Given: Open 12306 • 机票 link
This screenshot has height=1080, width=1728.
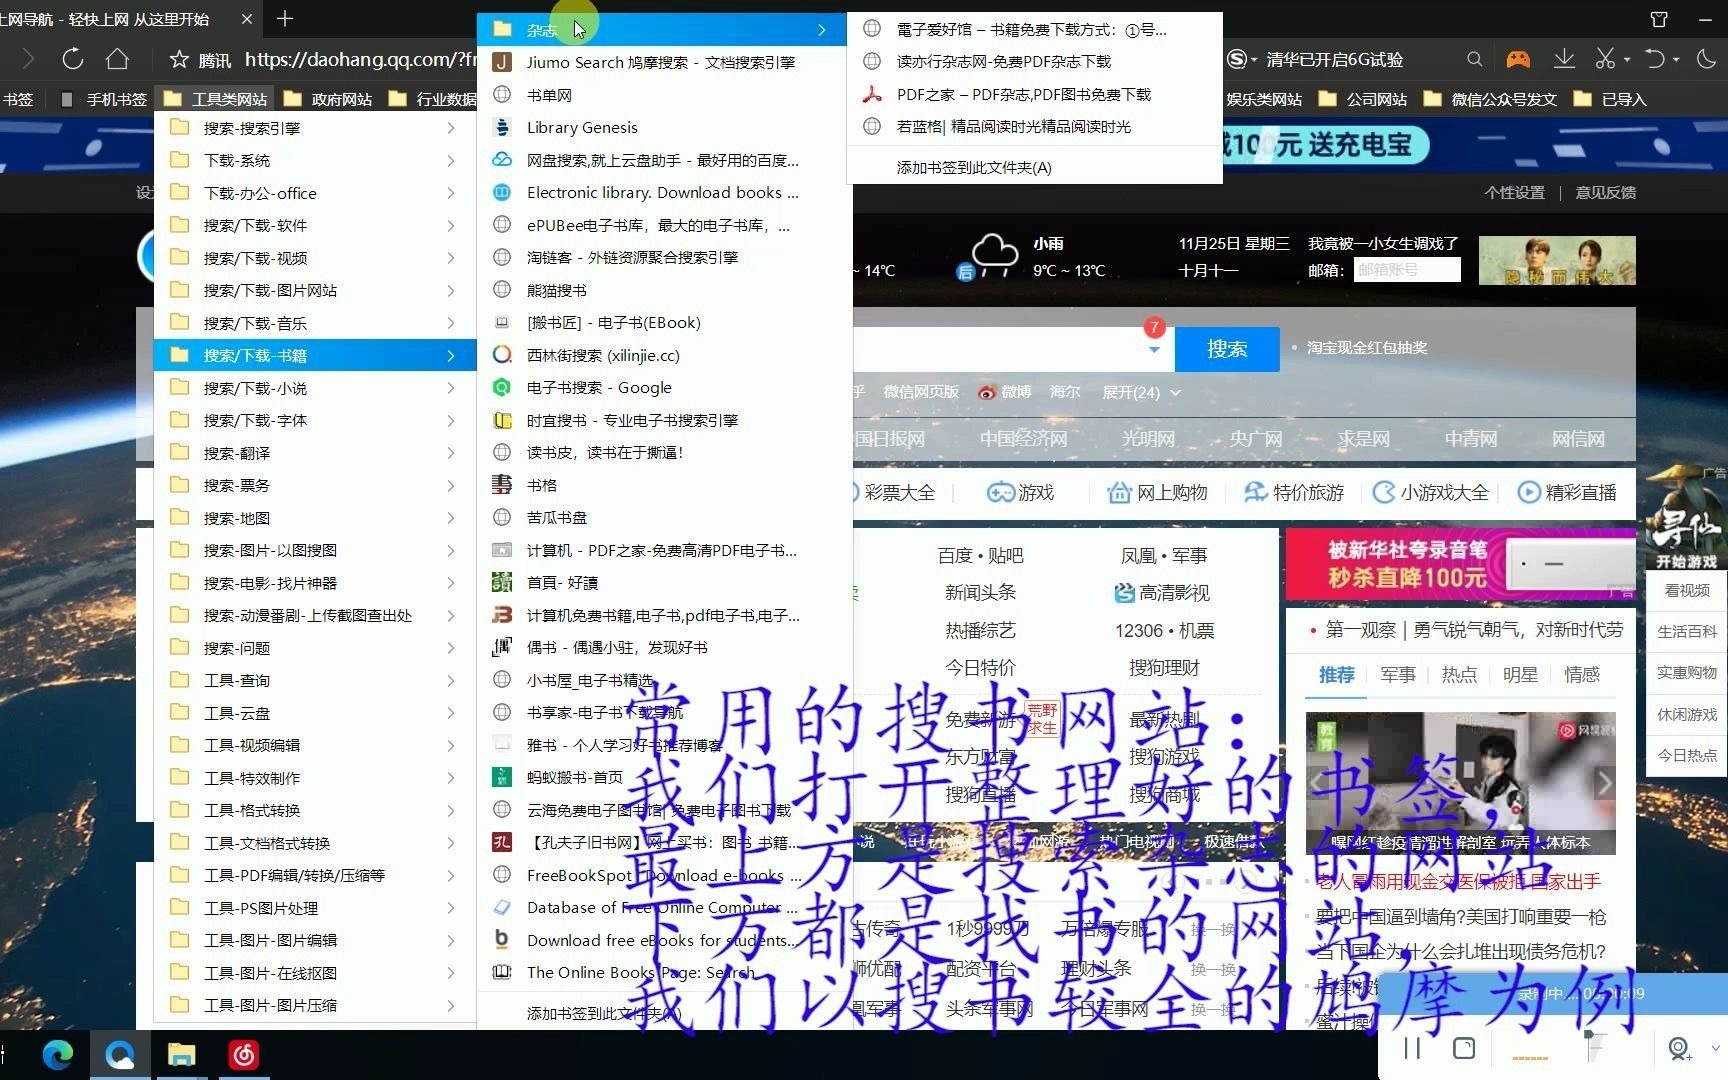Looking at the screenshot, I should (x=1164, y=630).
